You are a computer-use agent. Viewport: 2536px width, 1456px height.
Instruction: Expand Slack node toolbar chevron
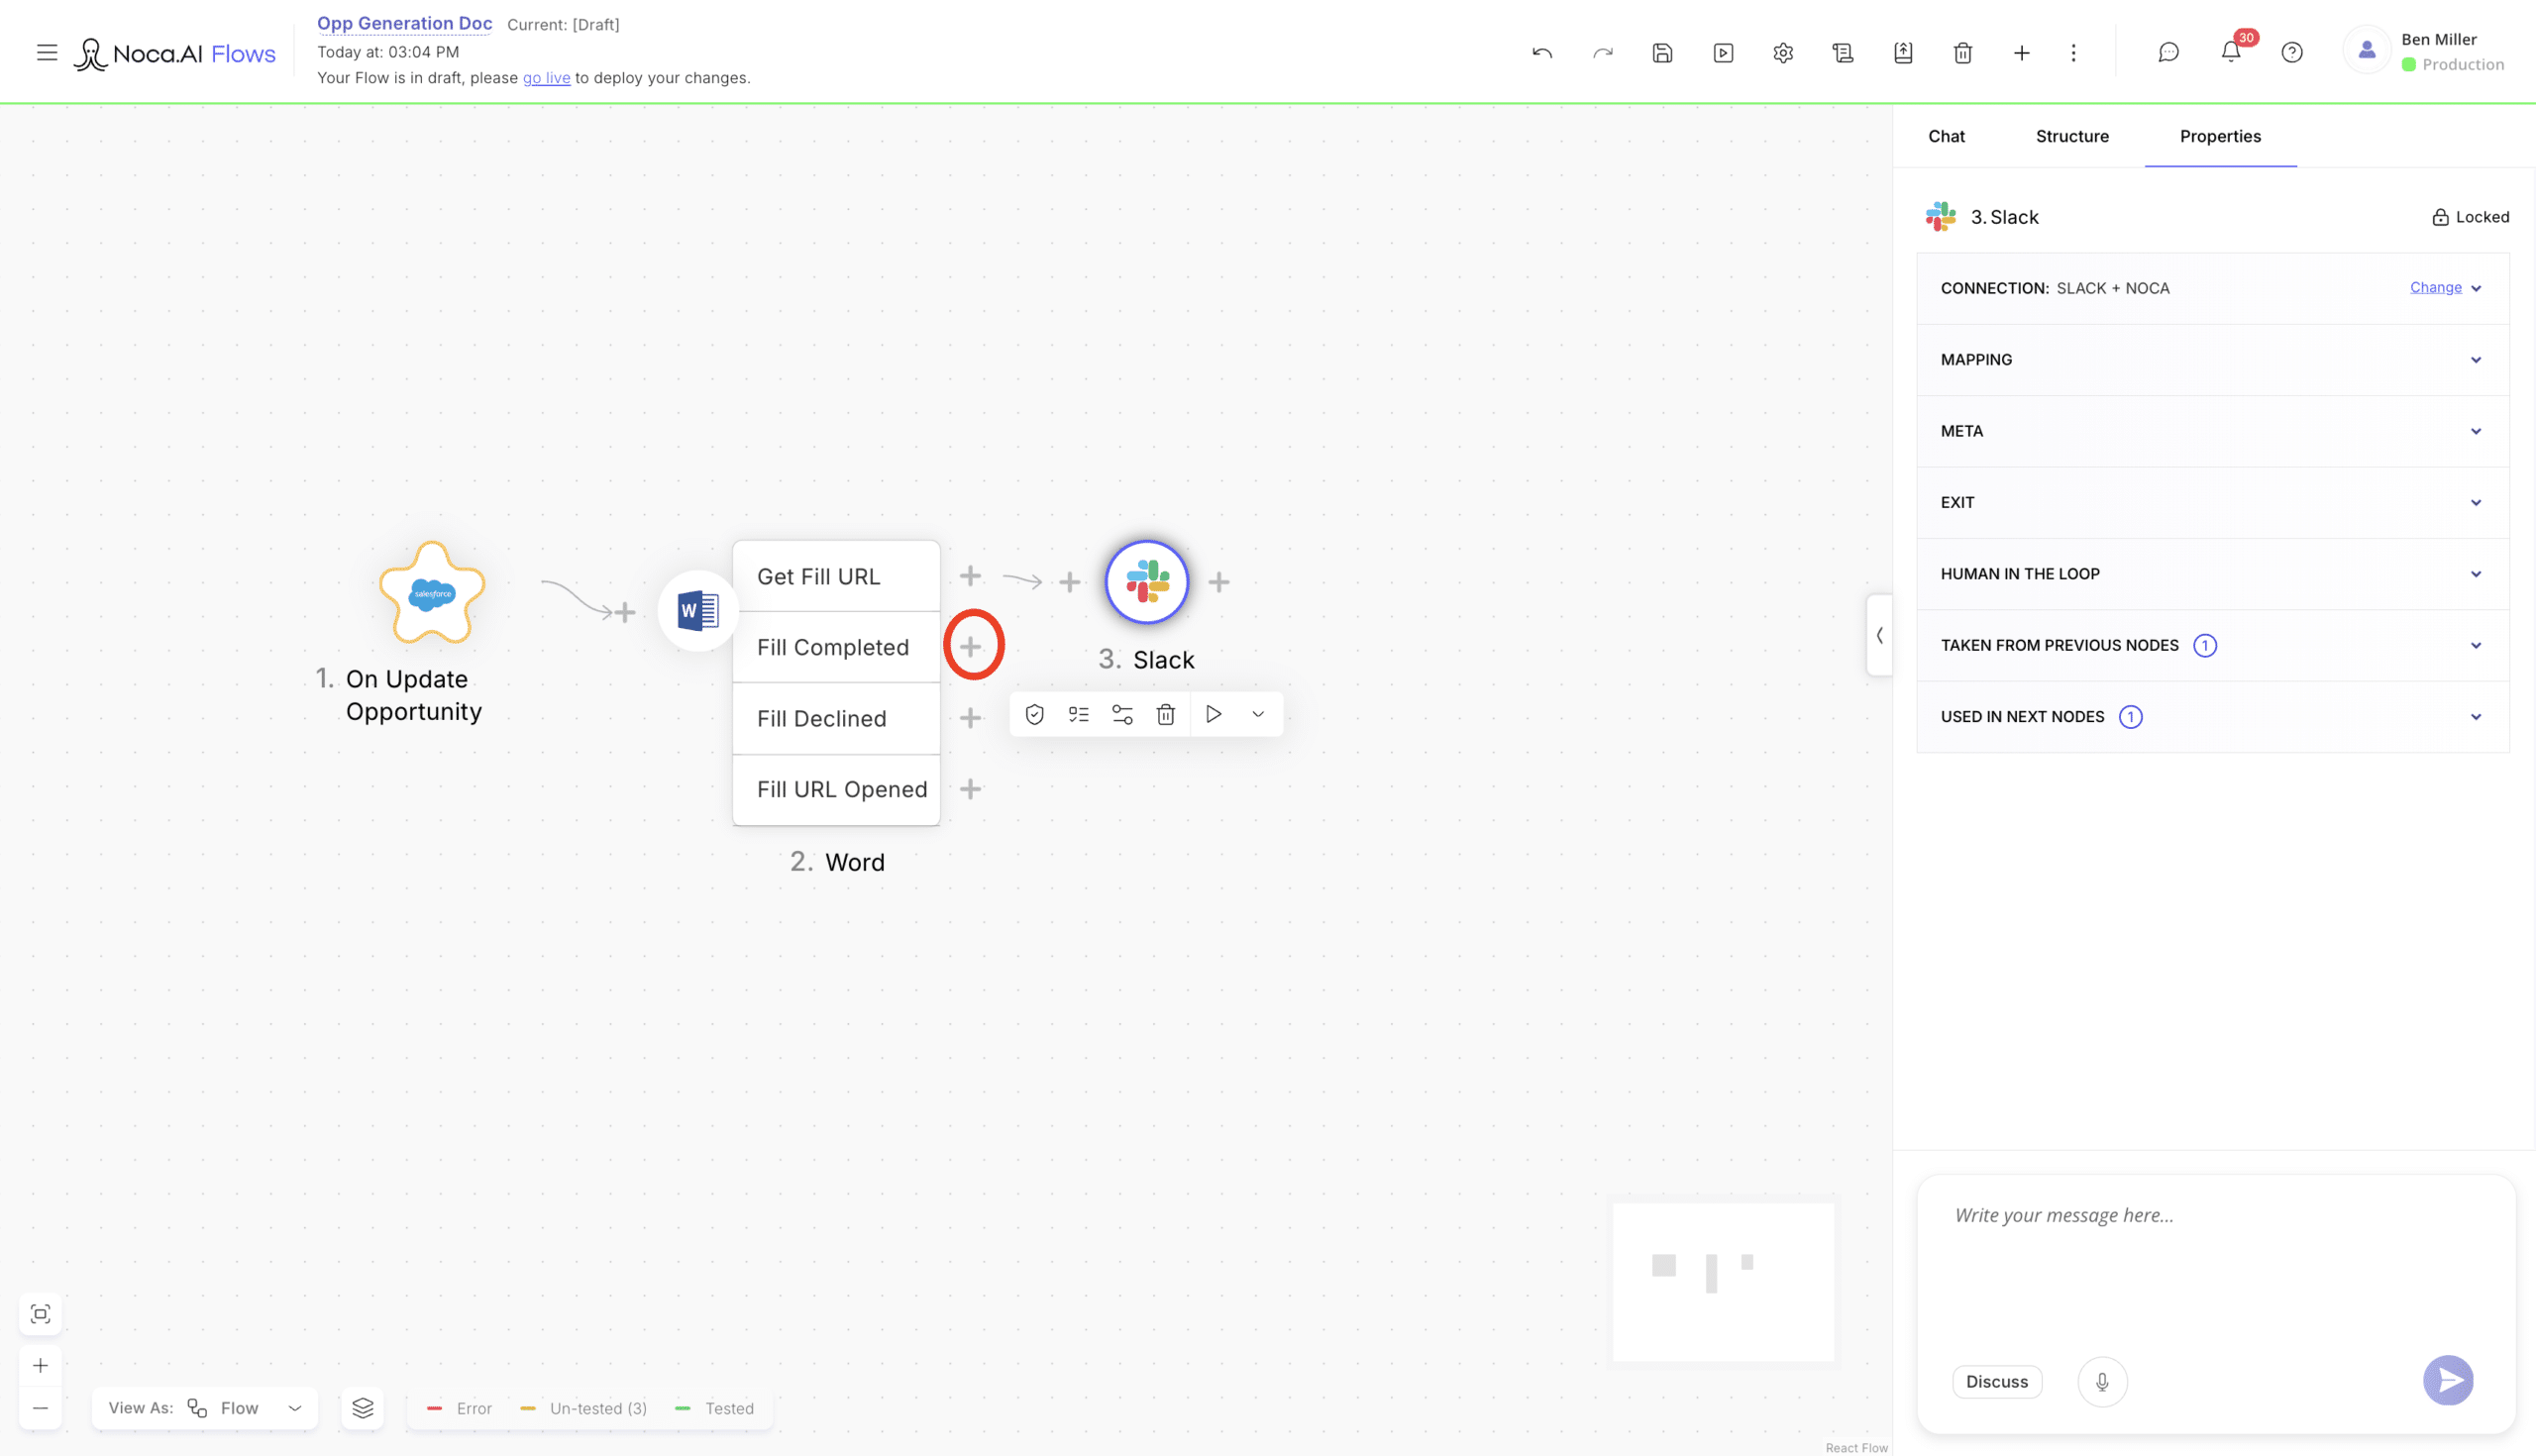pyautogui.click(x=1258, y=714)
